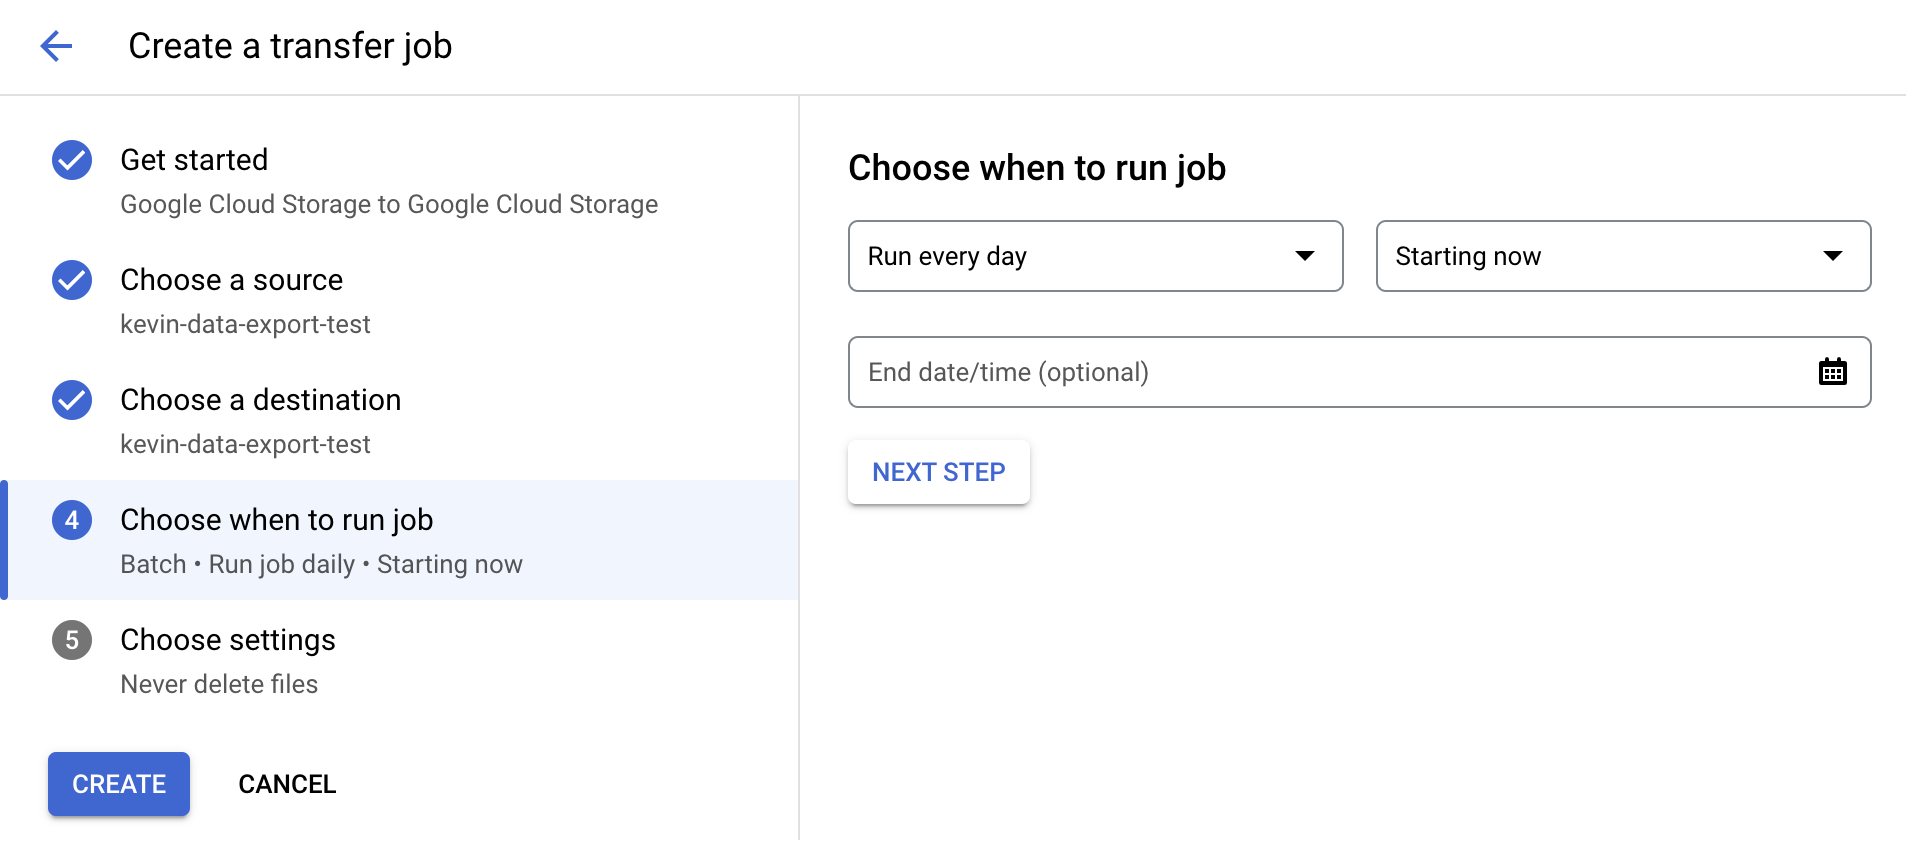
Task: Click 'Batch • Run job daily • Starting now' text
Action: tap(321, 564)
